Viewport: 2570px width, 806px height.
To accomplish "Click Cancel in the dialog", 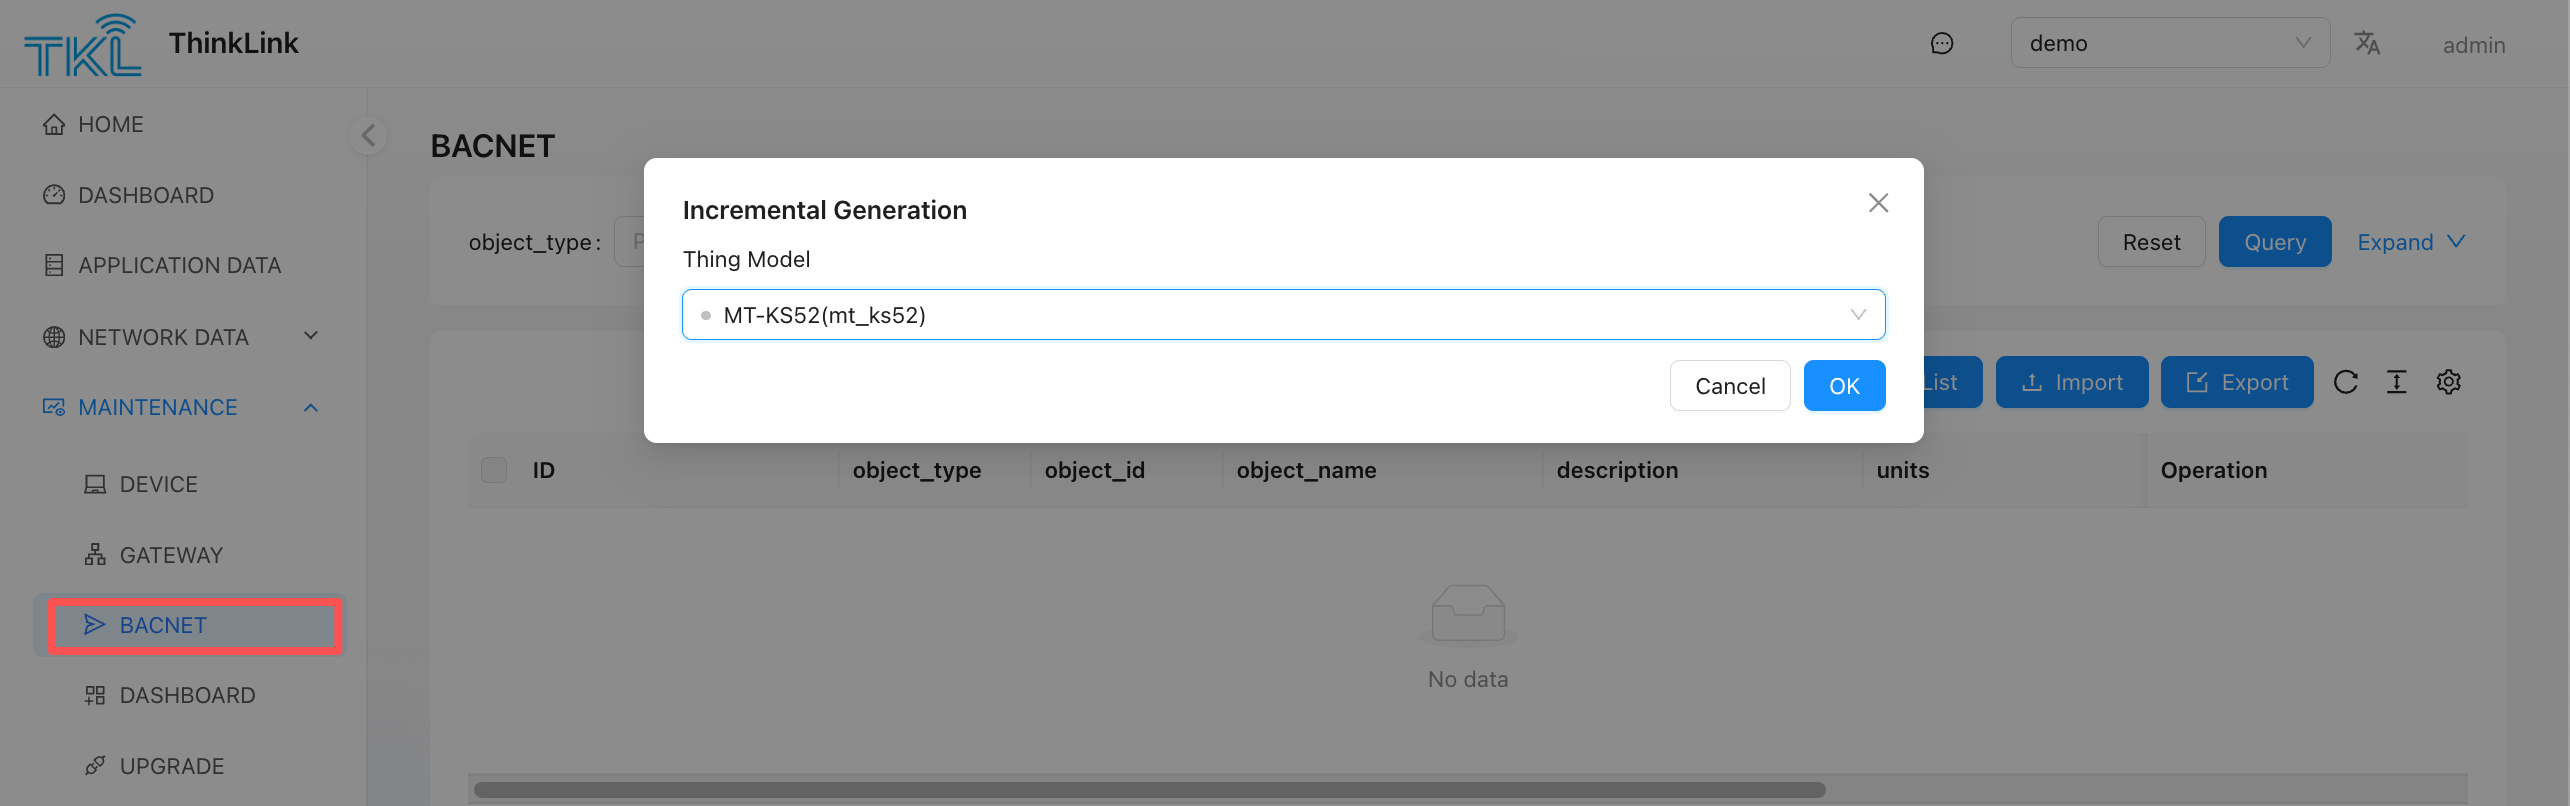I will coord(1729,386).
